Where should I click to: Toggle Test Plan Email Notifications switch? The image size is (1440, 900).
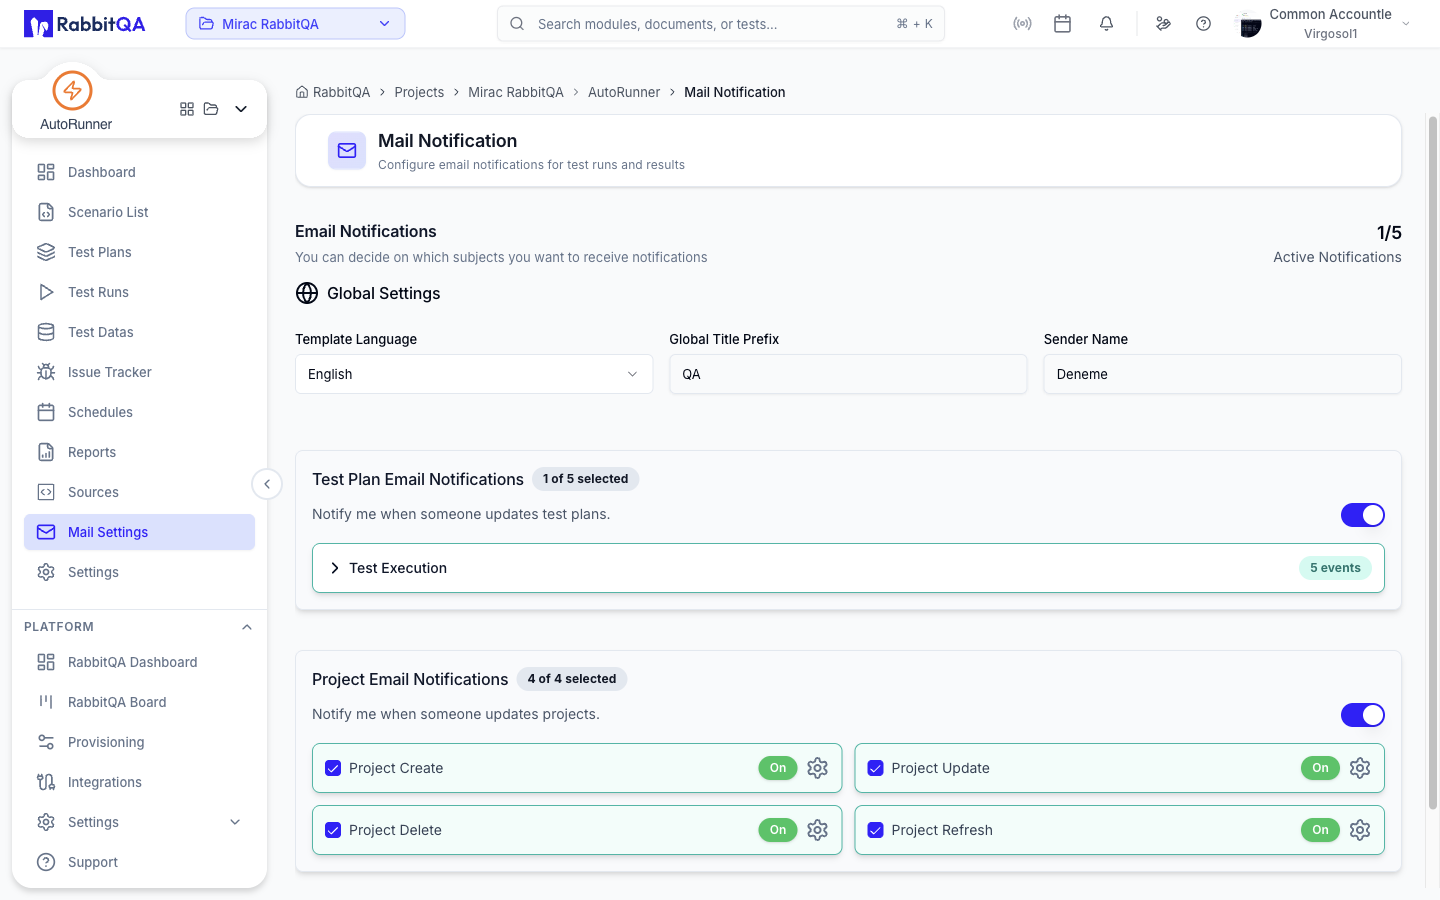tap(1363, 515)
